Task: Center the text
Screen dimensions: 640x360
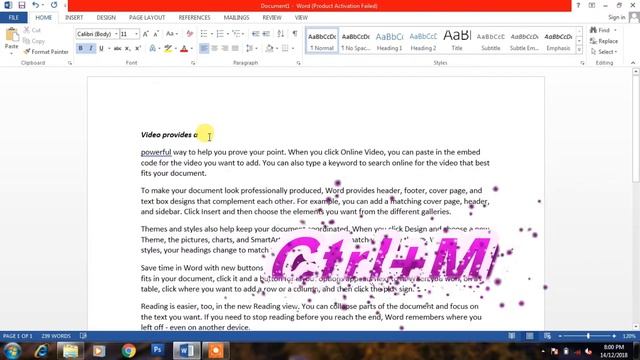Action: coord(214,49)
